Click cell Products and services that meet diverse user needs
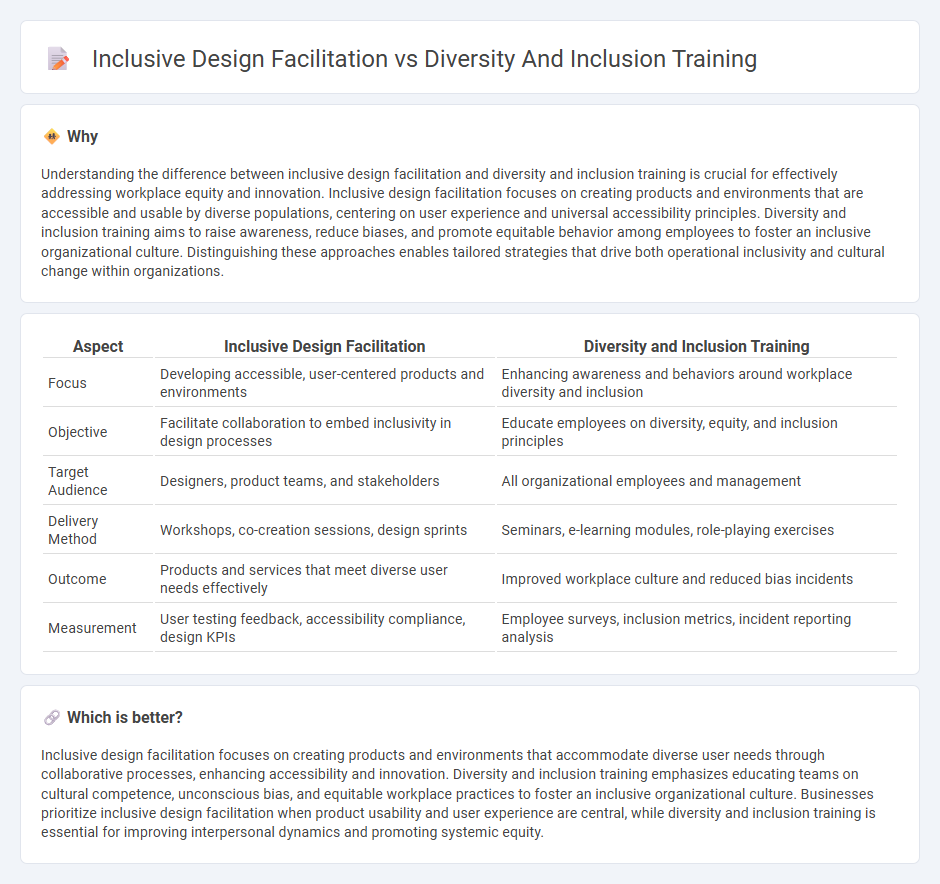Image resolution: width=940 pixels, height=884 pixels. coord(325,580)
